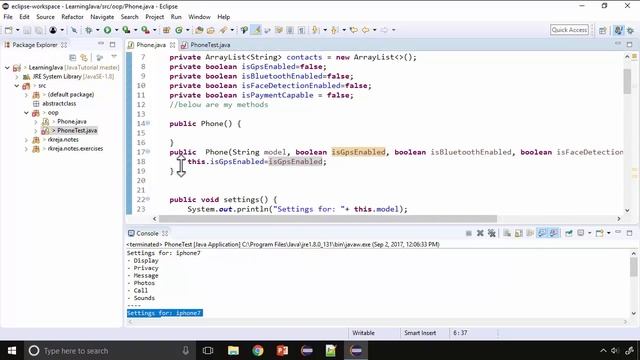Toggle Show Whitespace Characters in toolbar

[x=302, y=30]
